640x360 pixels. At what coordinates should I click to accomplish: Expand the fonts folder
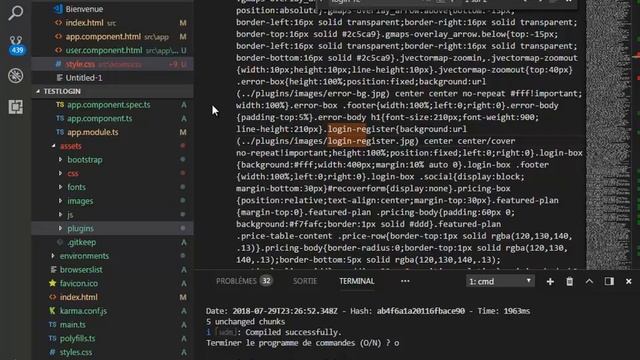(x=112, y=187)
